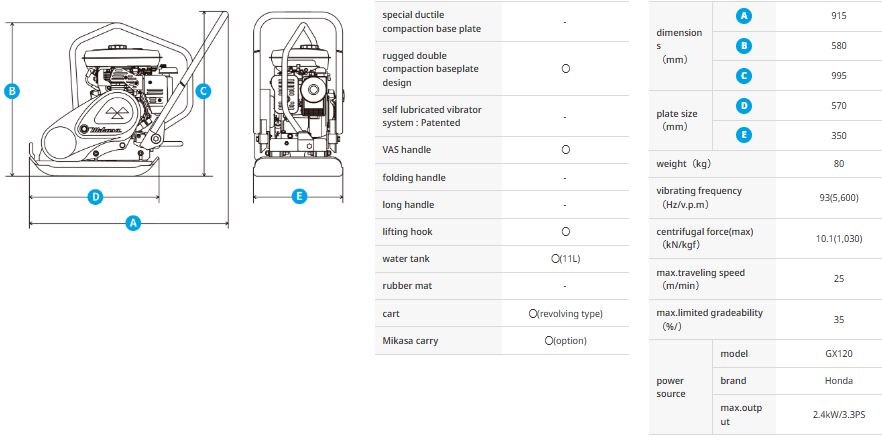Click the blue B badge beside the side-view drawing
This screenshot has height=441, width=882.
coord(12,91)
